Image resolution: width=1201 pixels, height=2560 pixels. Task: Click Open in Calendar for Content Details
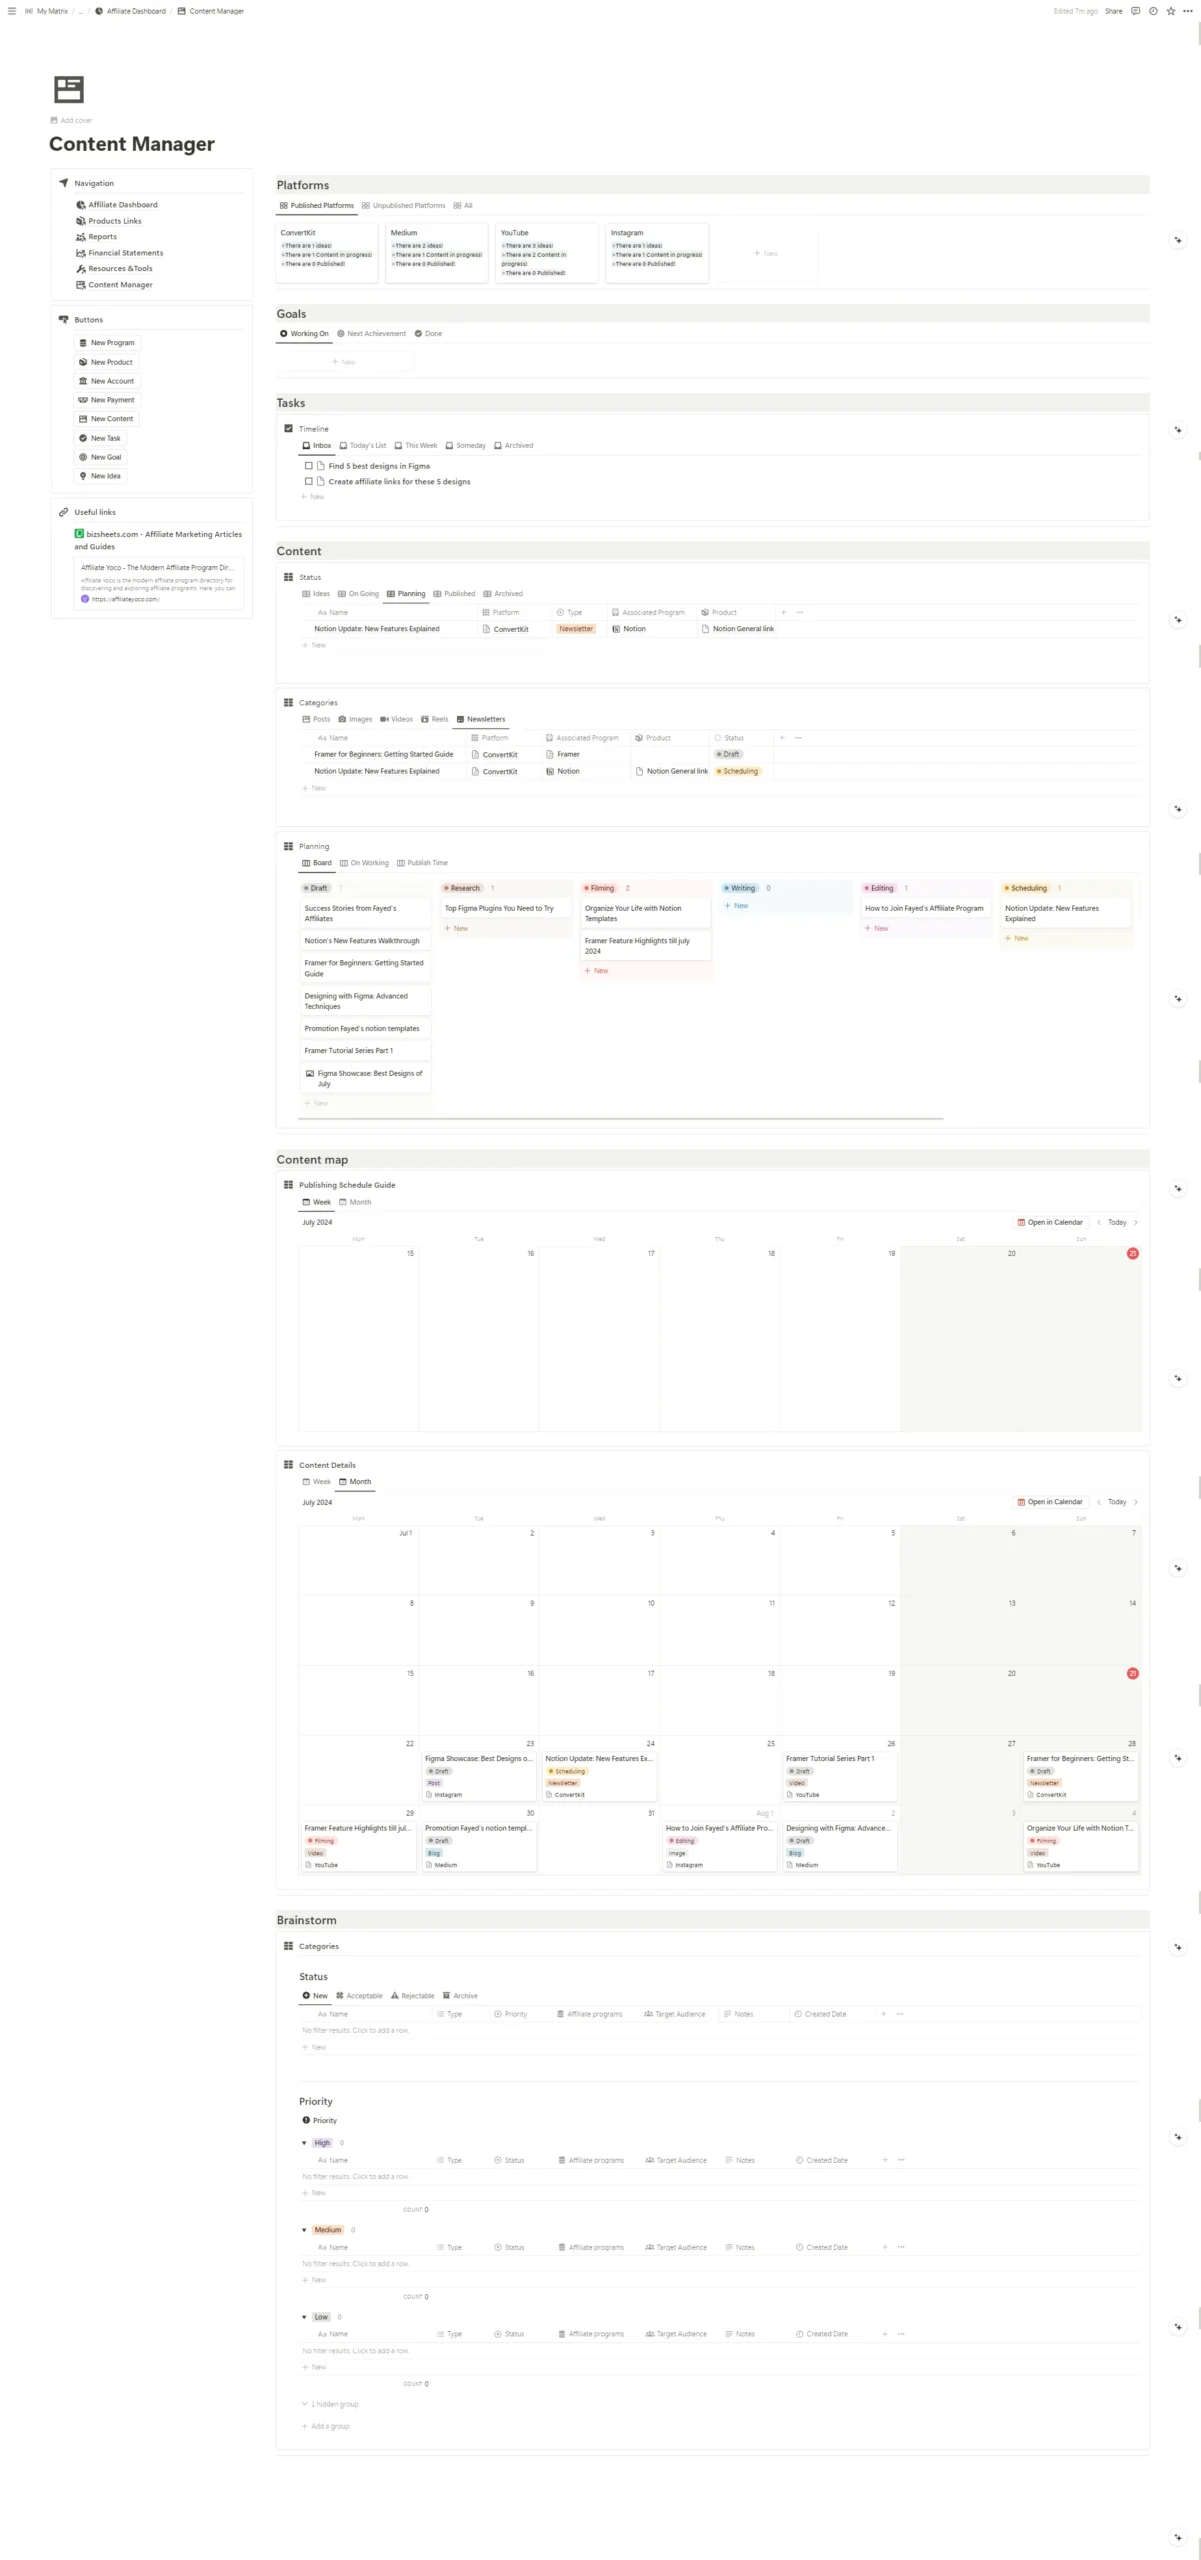[x=1050, y=1502]
